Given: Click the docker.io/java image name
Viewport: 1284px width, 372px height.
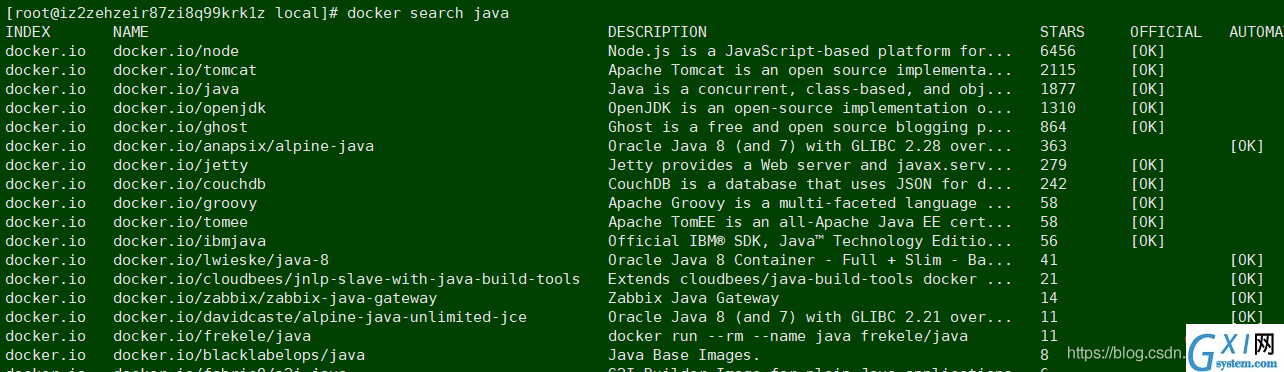Looking at the screenshot, I should [176, 89].
